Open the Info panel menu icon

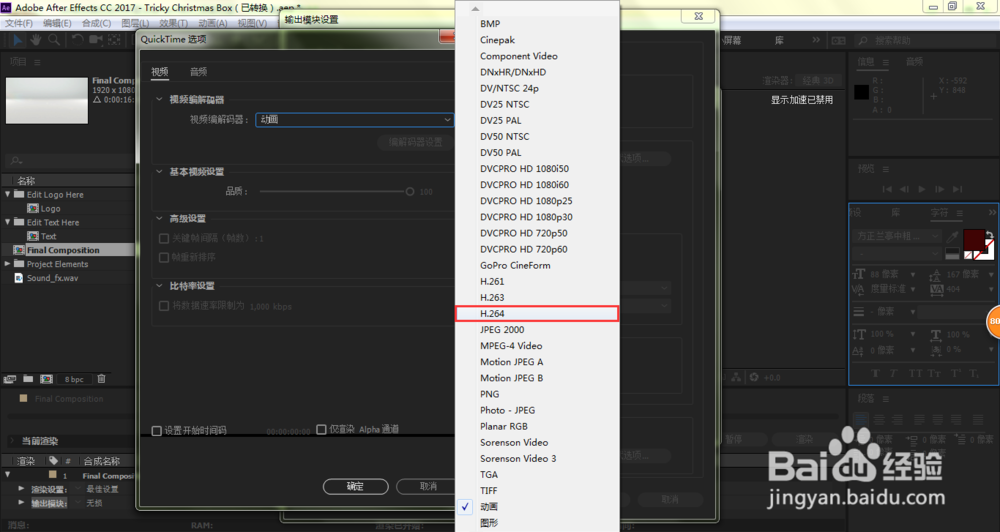(x=886, y=62)
